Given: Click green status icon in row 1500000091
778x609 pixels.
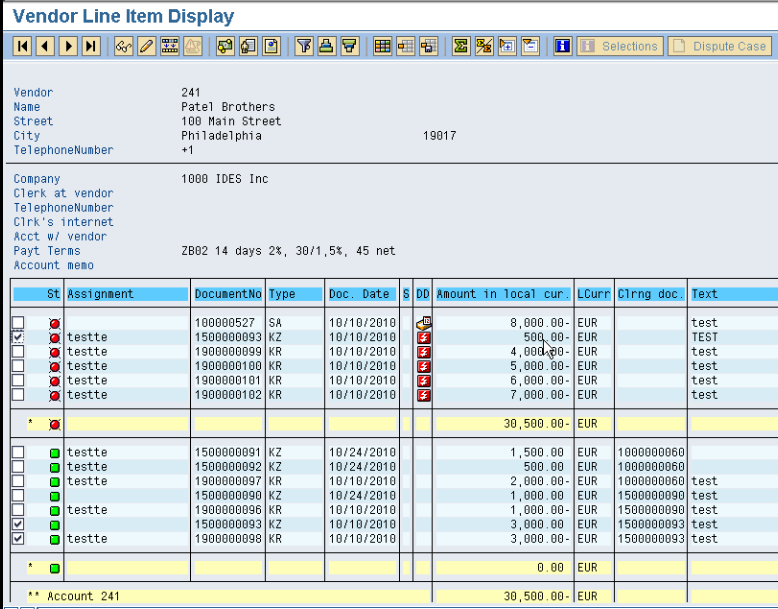Looking at the screenshot, I should [55, 453].
